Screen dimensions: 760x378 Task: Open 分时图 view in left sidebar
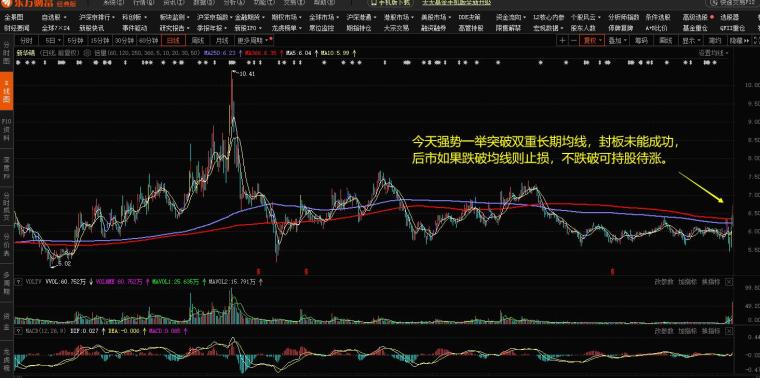(6, 52)
